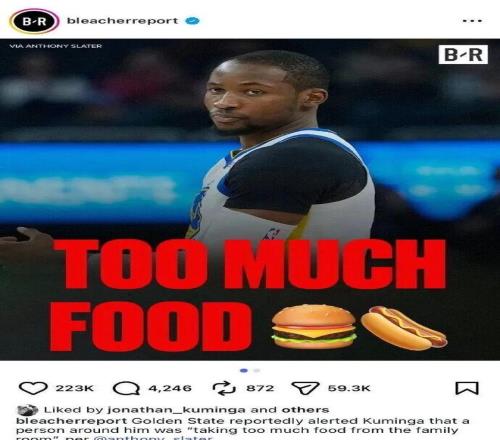Tap the 223K likes count

[75, 388]
